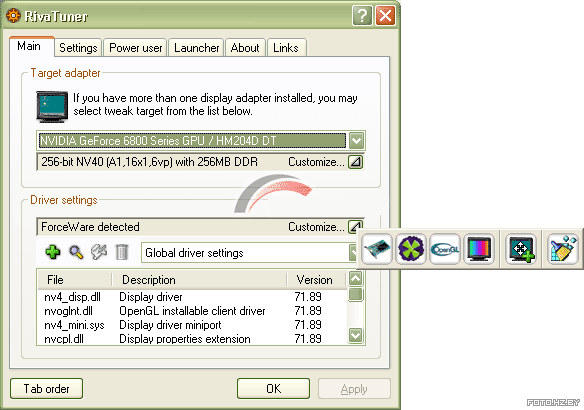Click the trash can delete icon
Screen dimensions: 584x410
click(122, 252)
